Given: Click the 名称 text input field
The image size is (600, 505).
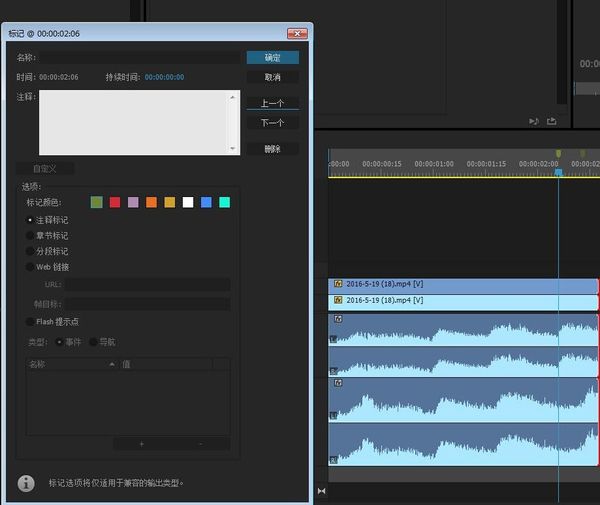Looking at the screenshot, I should pyautogui.click(x=139, y=57).
